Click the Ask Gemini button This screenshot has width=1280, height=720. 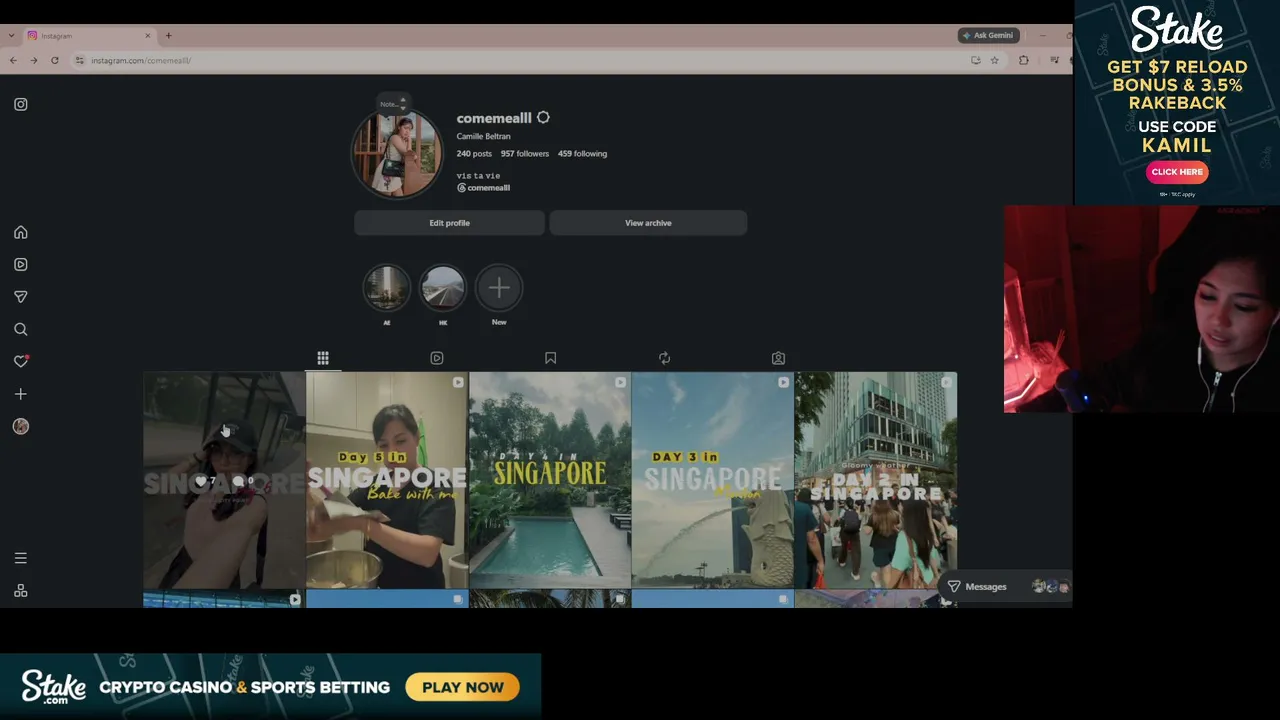[988, 35]
